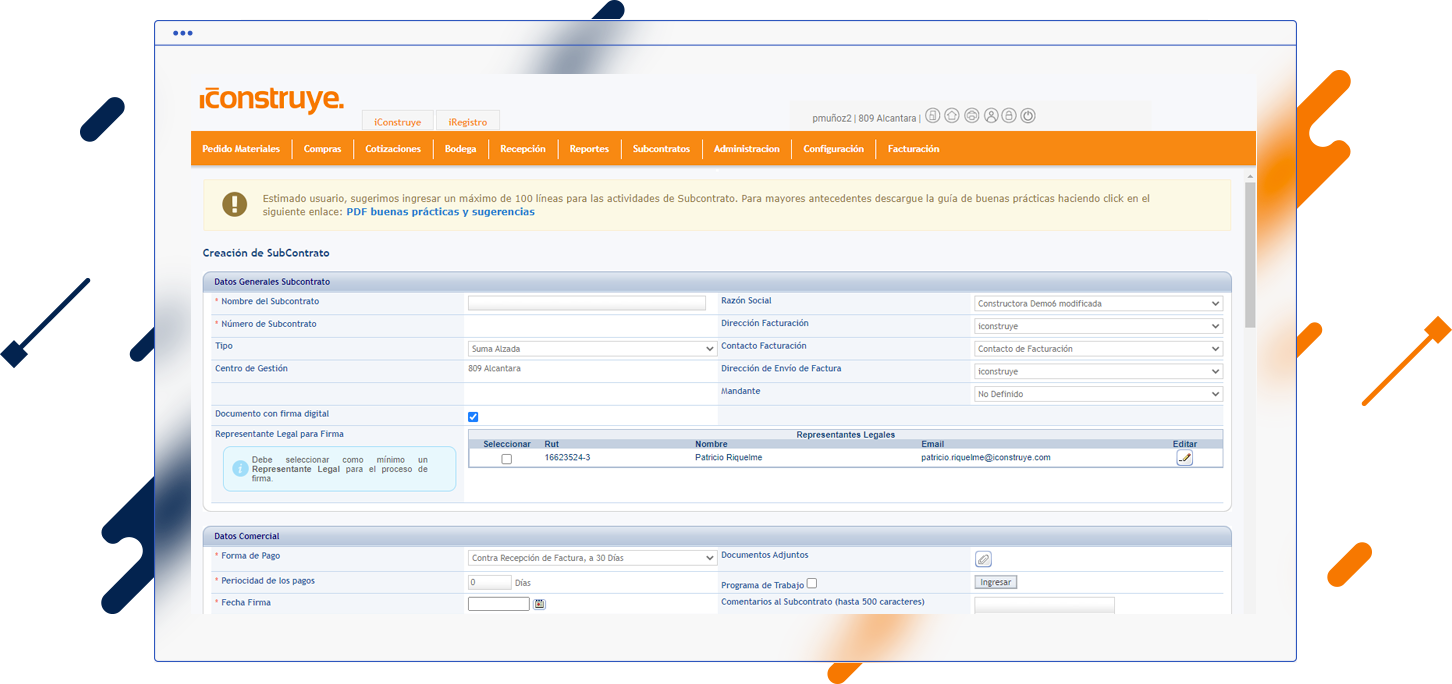Click the user profile icon top right
This screenshot has height=684, width=1452.
click(991, 115)
